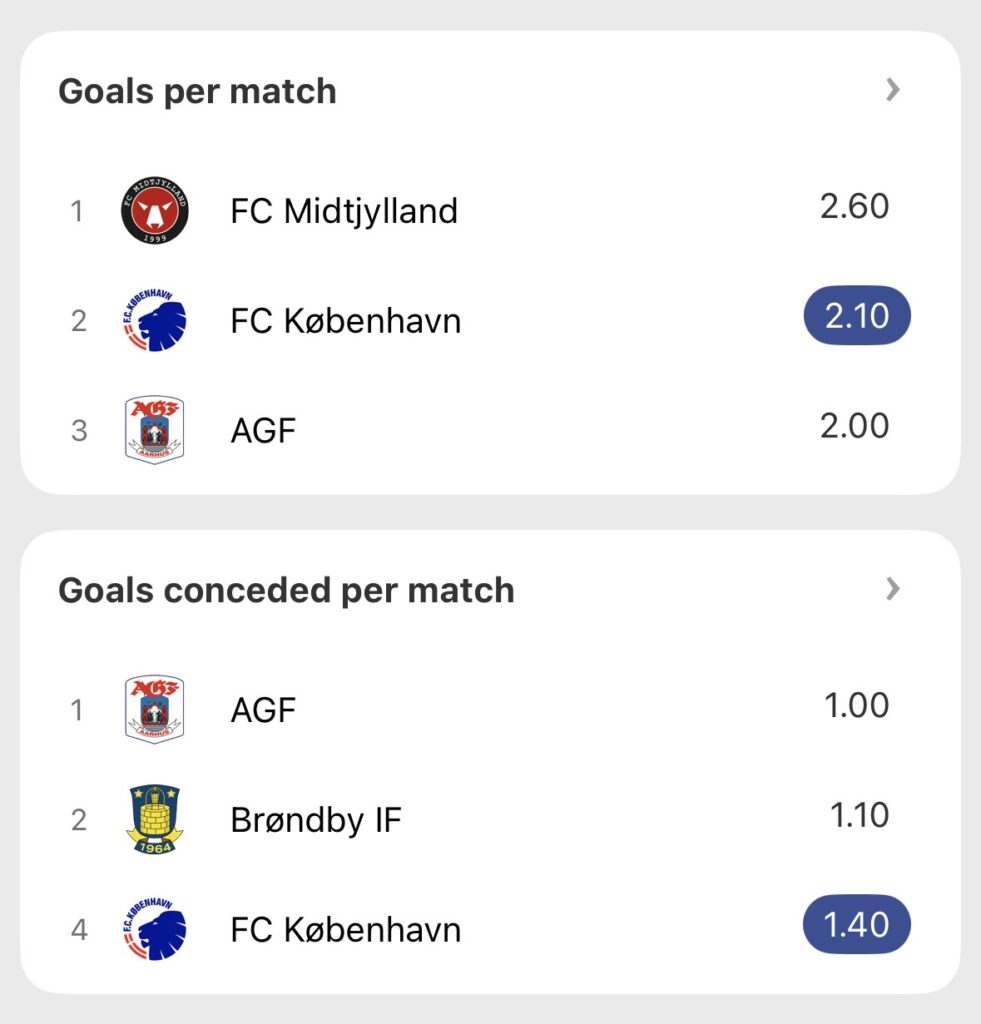Select FC København name under Goals per match
The image size is (981, 1024).
click(346, 321)
